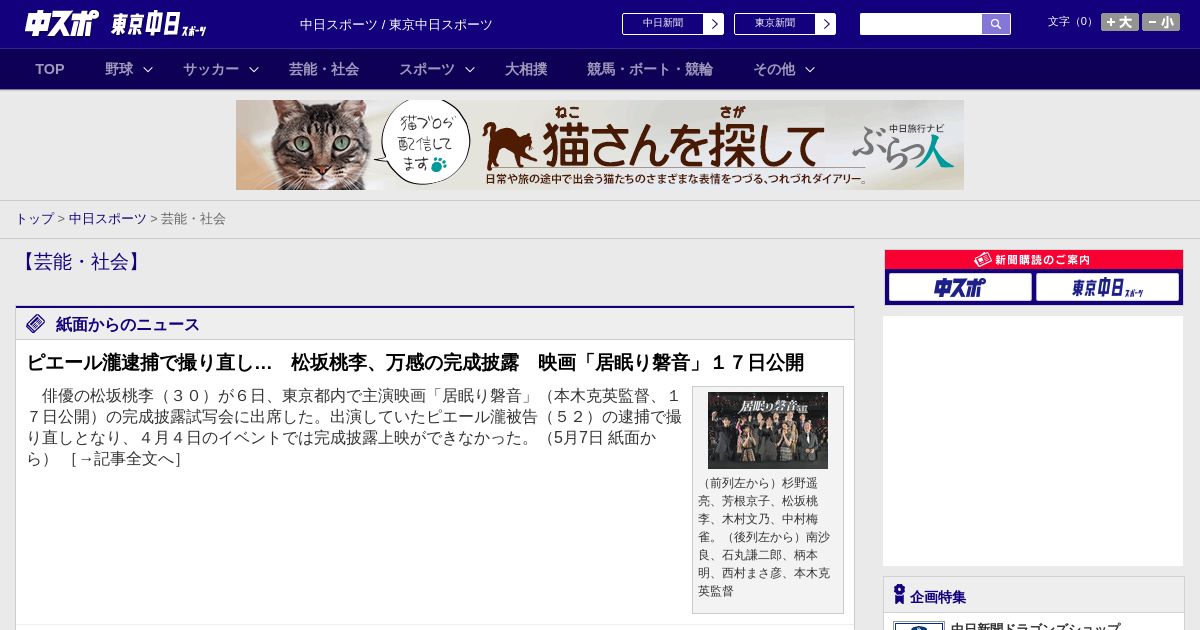Screen dimensions: 1200x630
Task: Expand the スポーツ dropdown chevron
Action: (470, 69)
